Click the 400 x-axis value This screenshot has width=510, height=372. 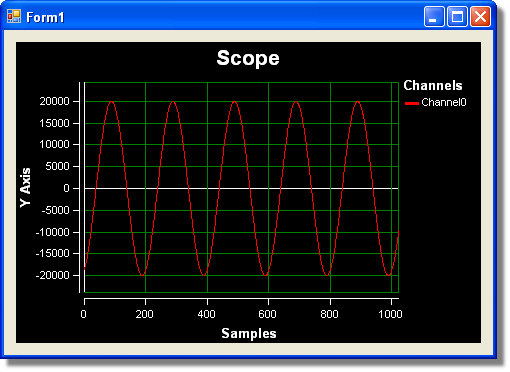tap(206, 314)
